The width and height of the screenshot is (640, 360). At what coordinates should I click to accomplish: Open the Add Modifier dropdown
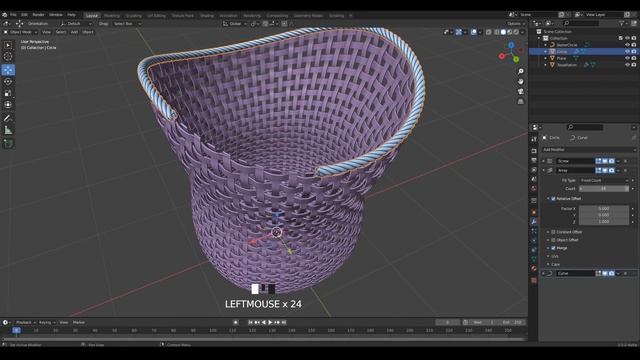(589, 150)
